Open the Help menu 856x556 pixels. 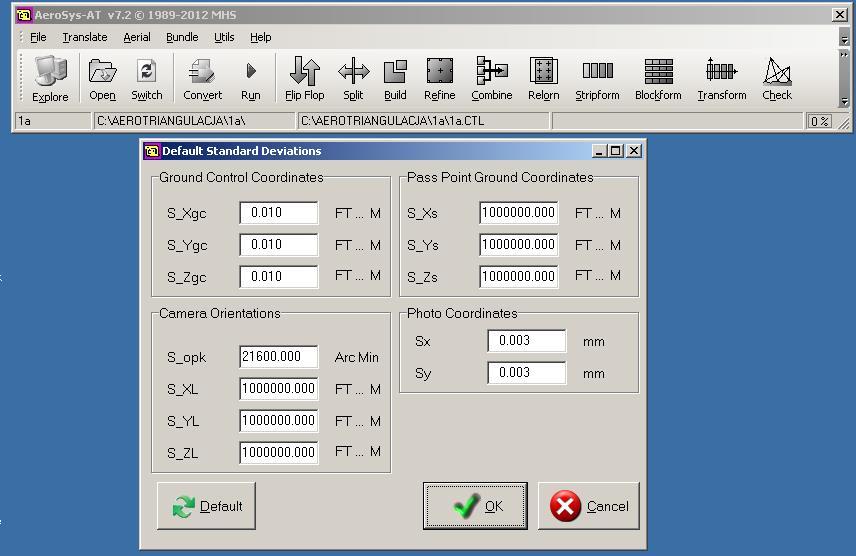point(260,37)
